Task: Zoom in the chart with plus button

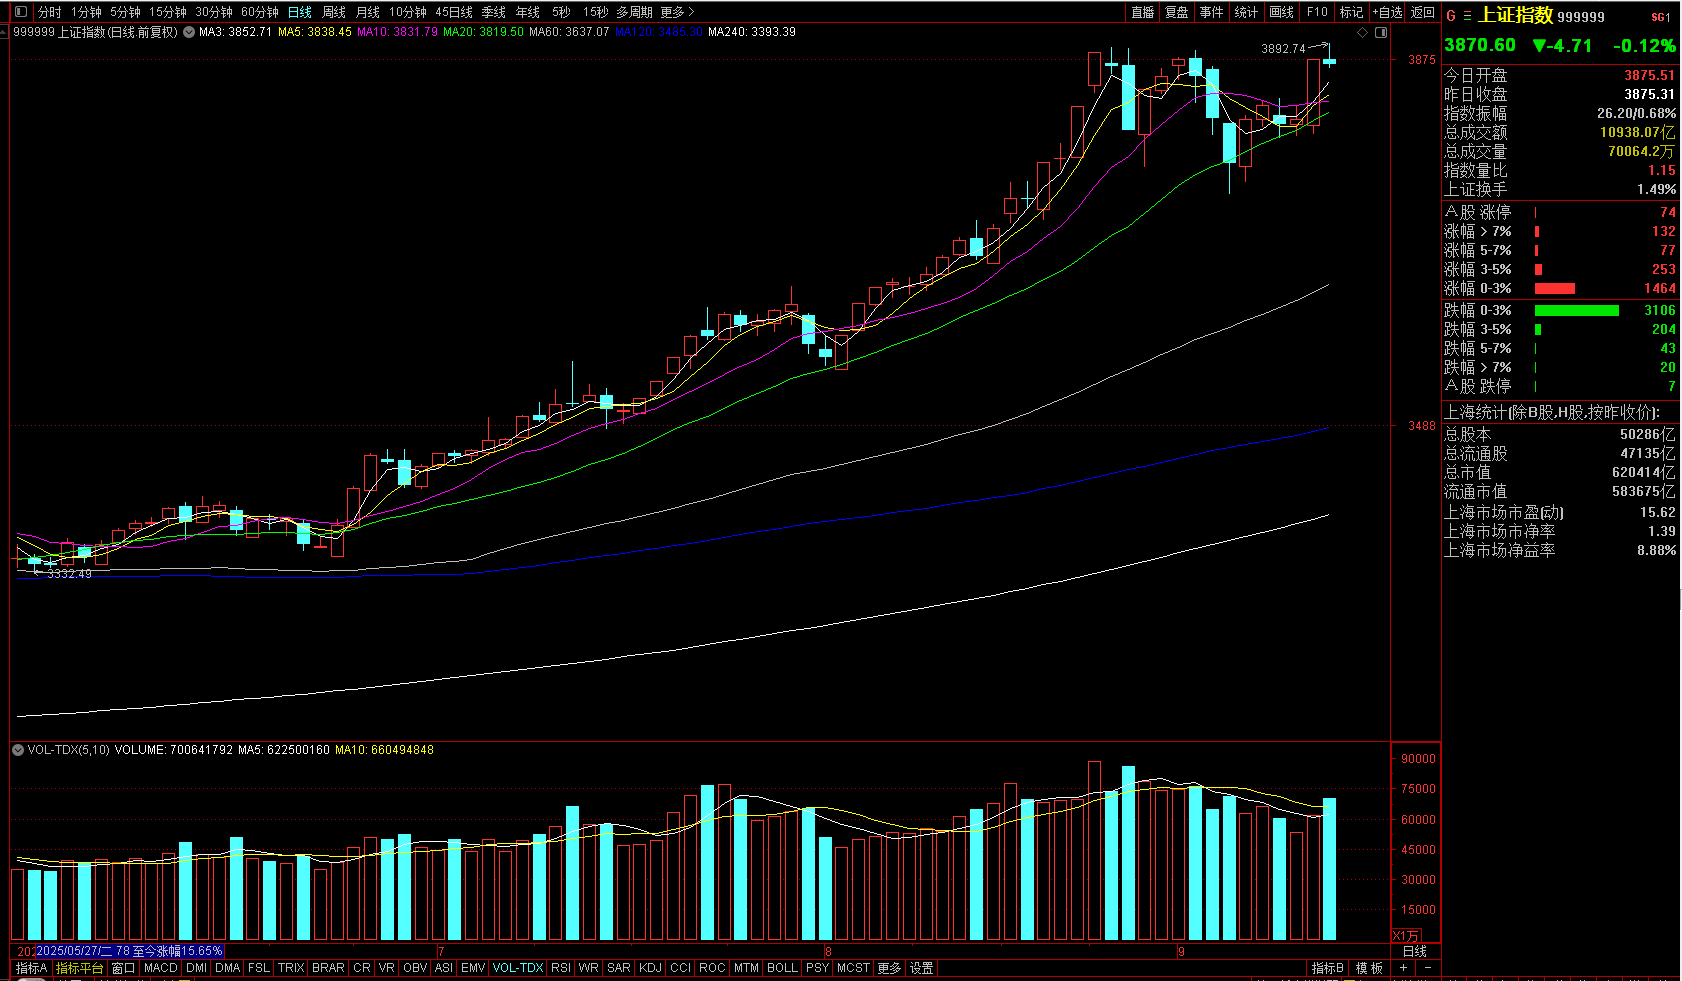Action: [x=1404, y=968]
